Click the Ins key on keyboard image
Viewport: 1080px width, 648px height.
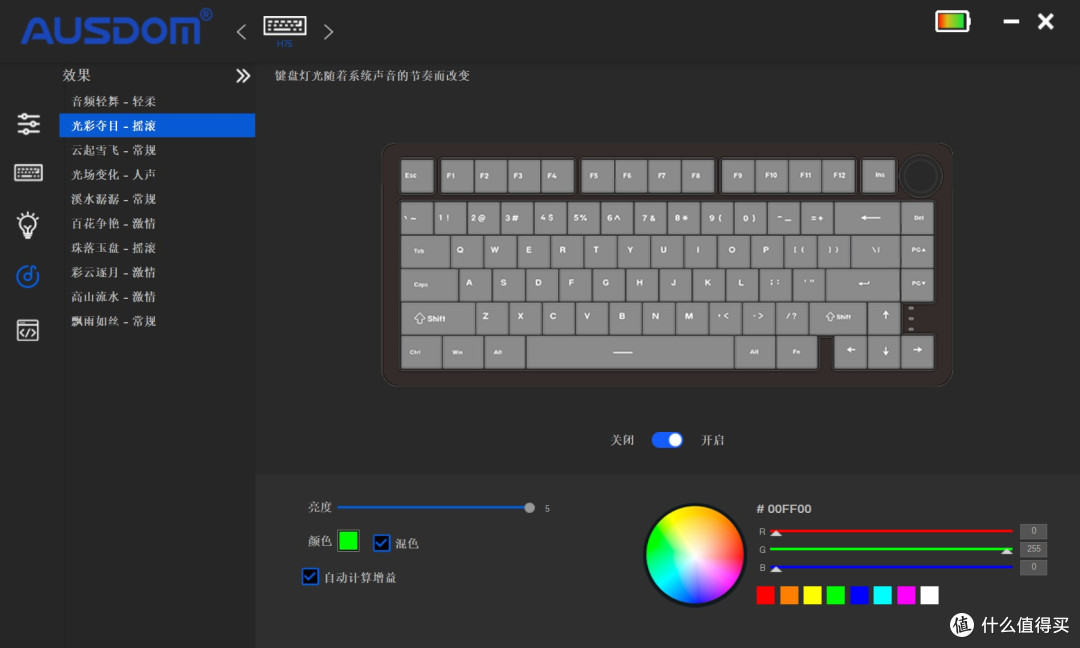click(879, 176)
